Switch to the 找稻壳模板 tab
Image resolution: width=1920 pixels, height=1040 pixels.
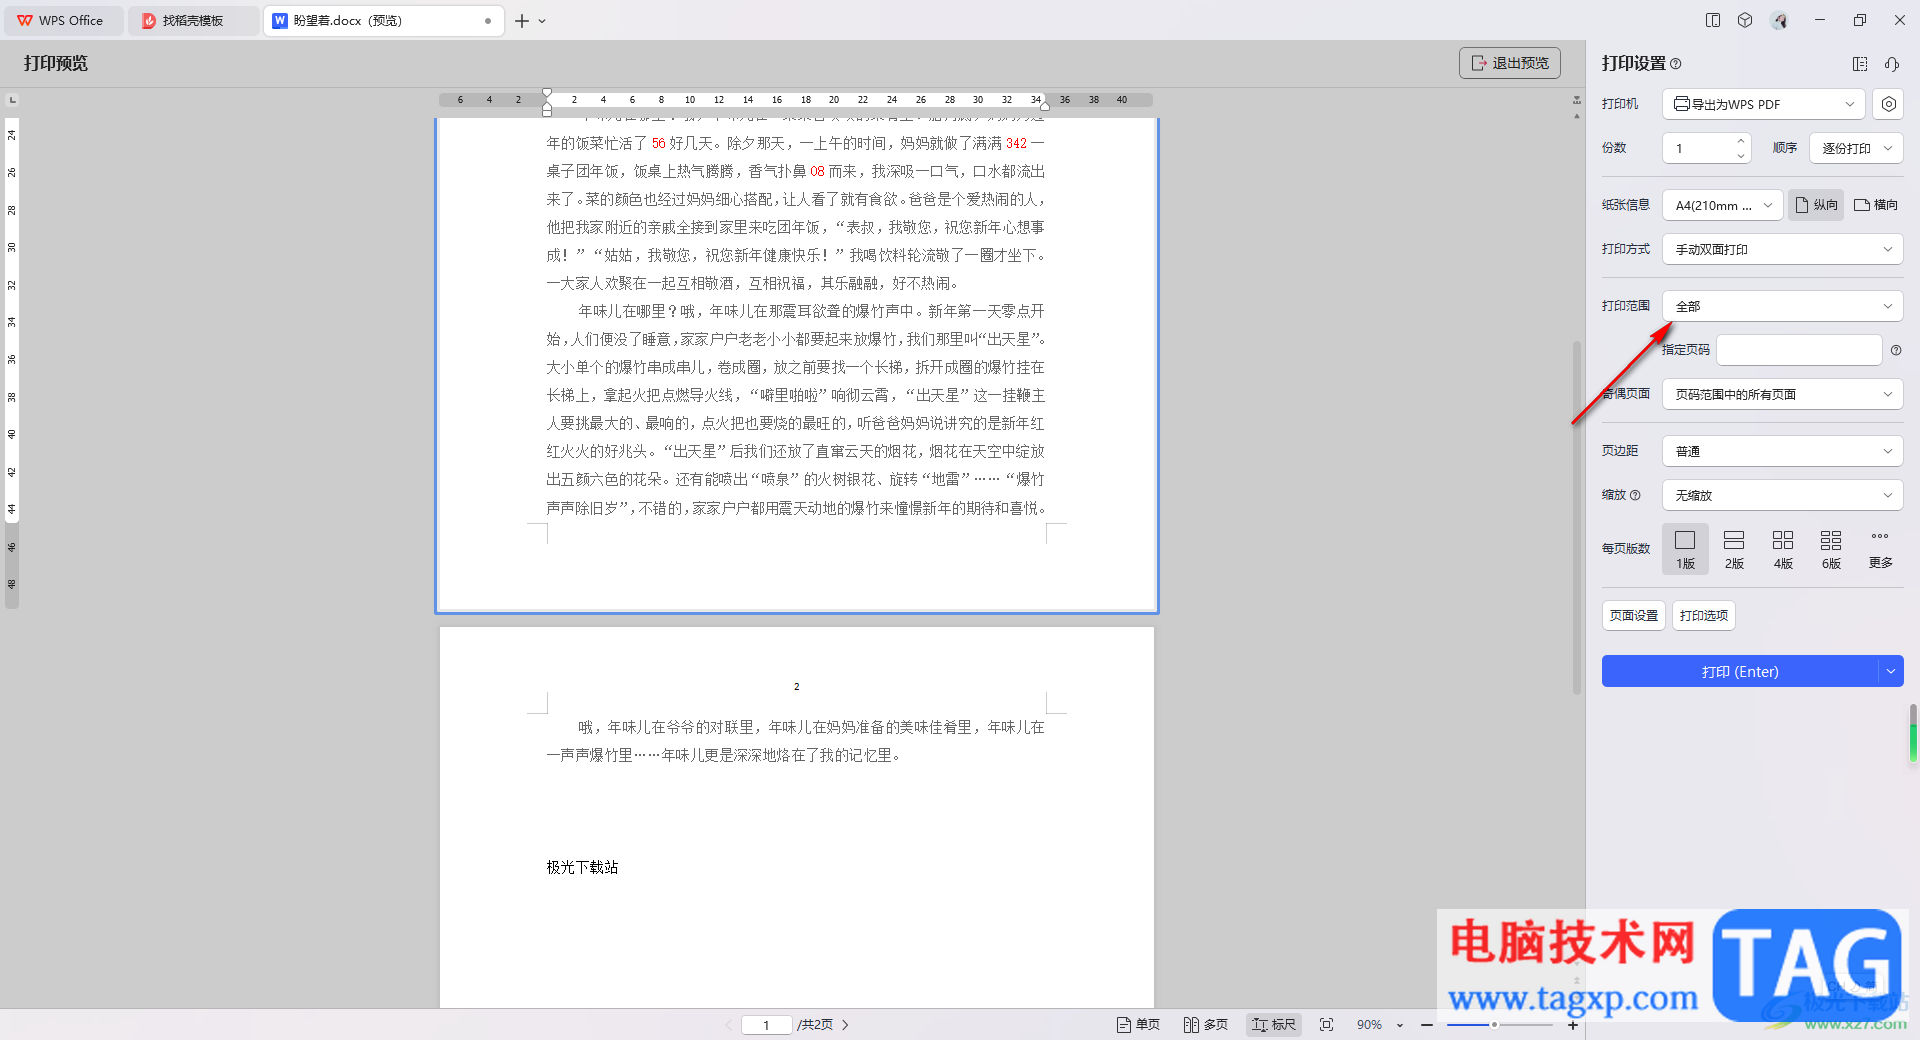point(192,20)
